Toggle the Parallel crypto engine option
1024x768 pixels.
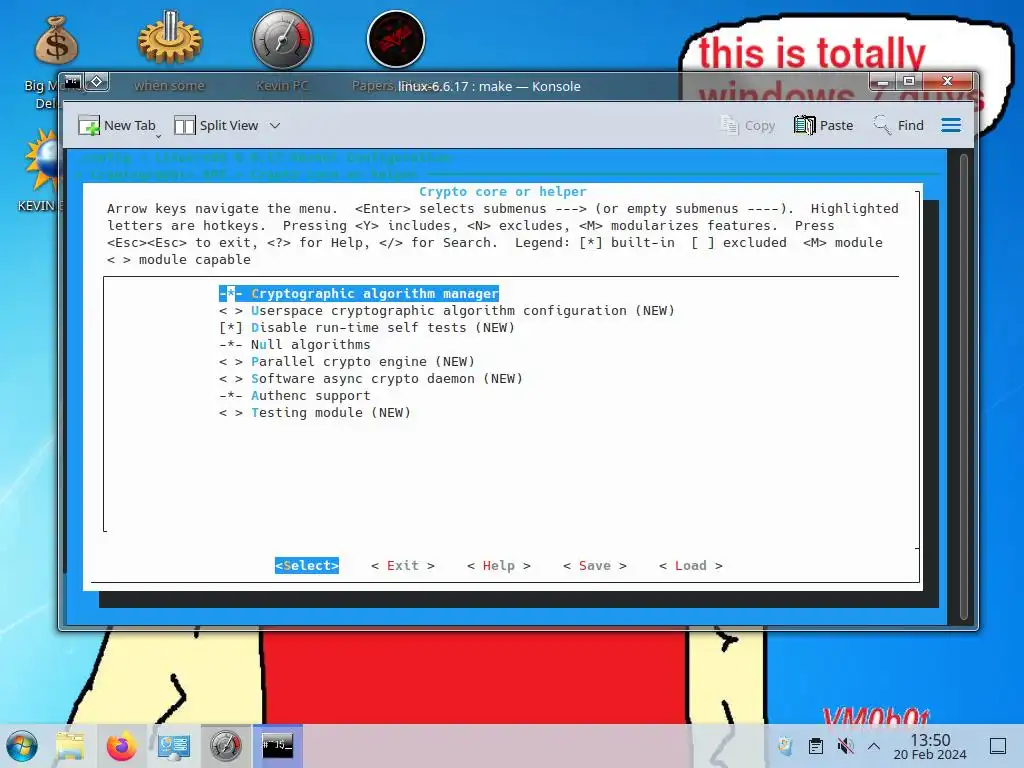pos(347,362)
